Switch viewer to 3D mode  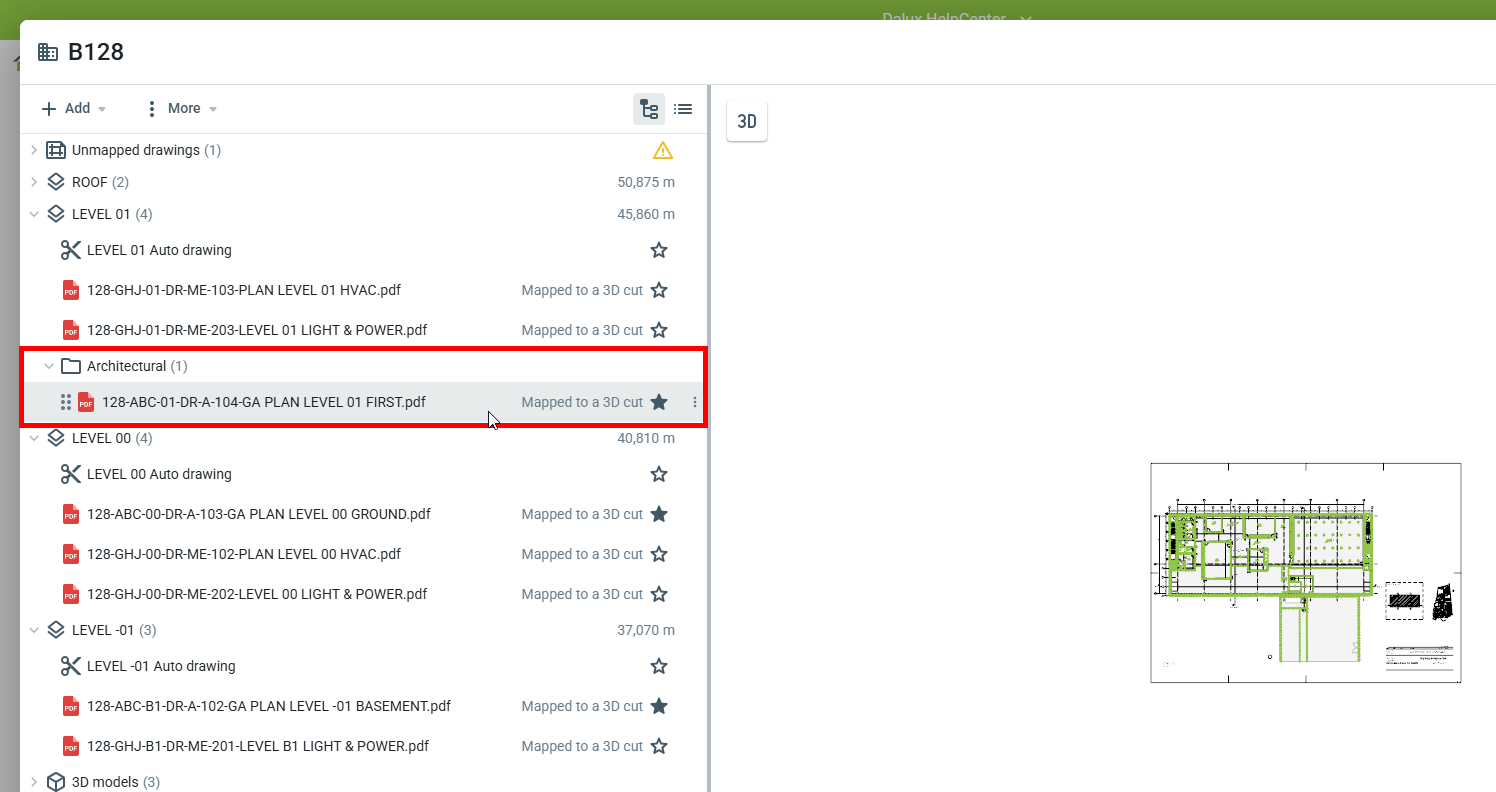[747, 122]
